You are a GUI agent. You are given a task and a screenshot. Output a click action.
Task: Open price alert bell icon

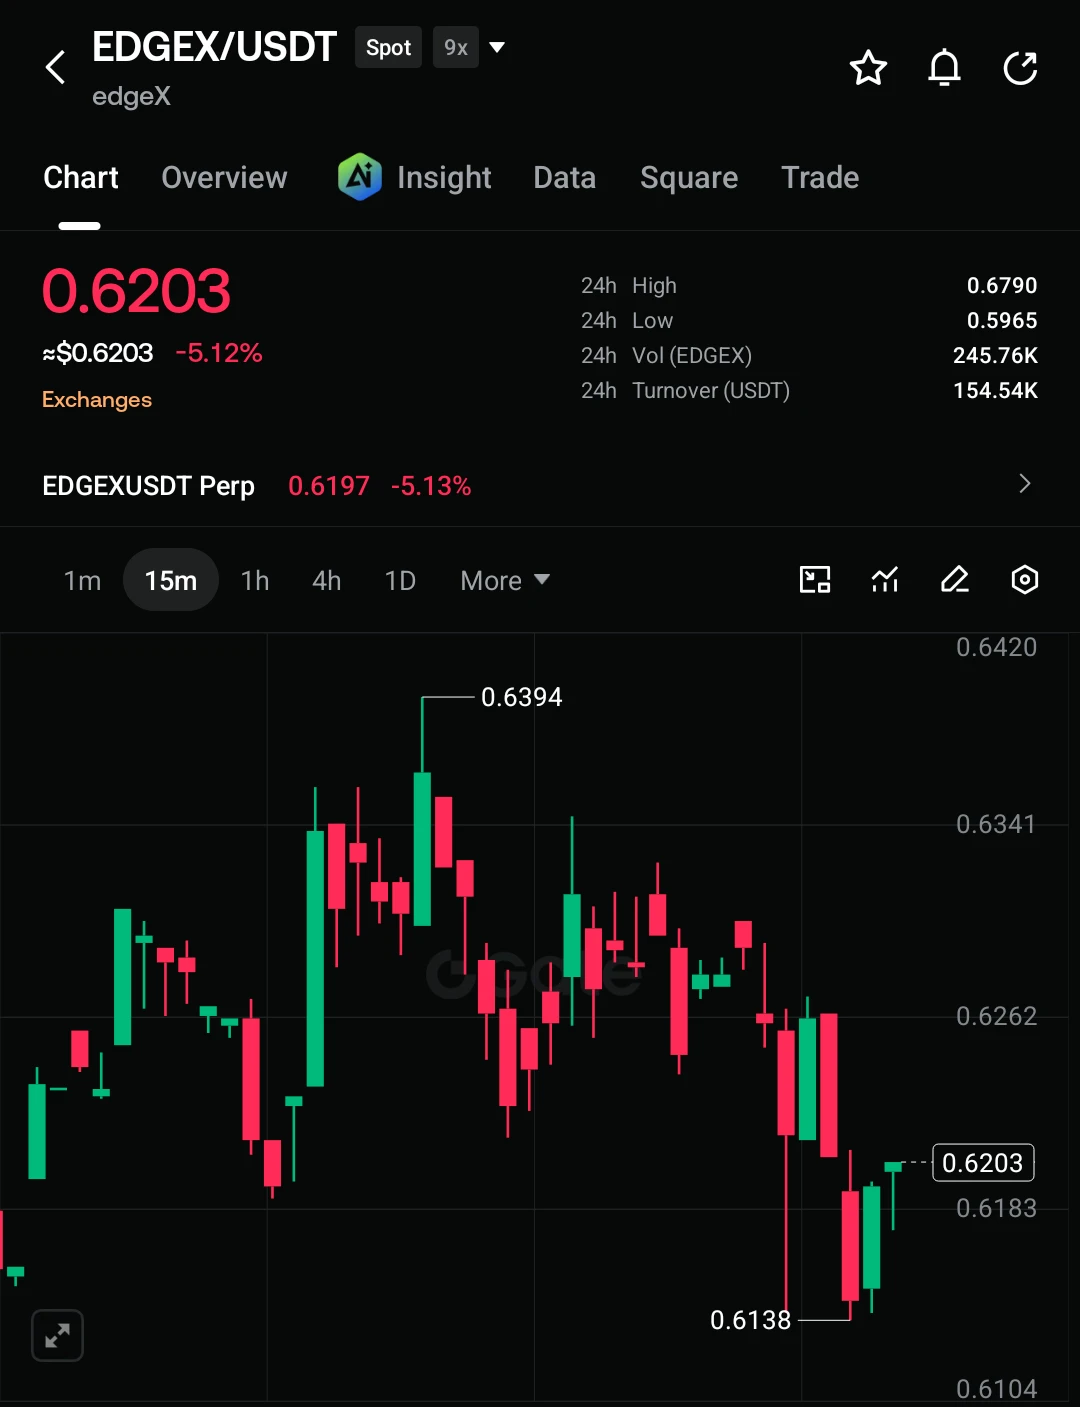(944, 68)
